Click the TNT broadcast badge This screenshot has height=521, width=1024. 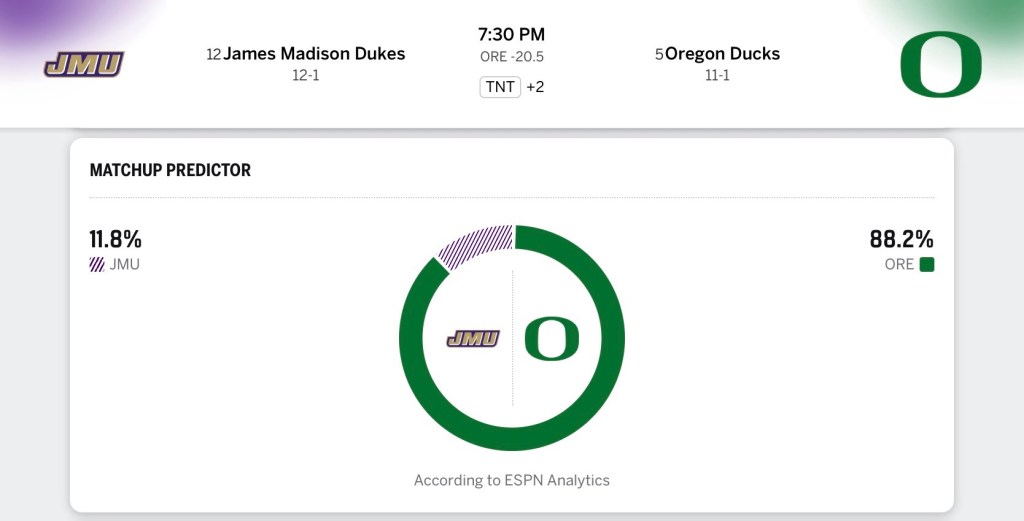(500, 87)
